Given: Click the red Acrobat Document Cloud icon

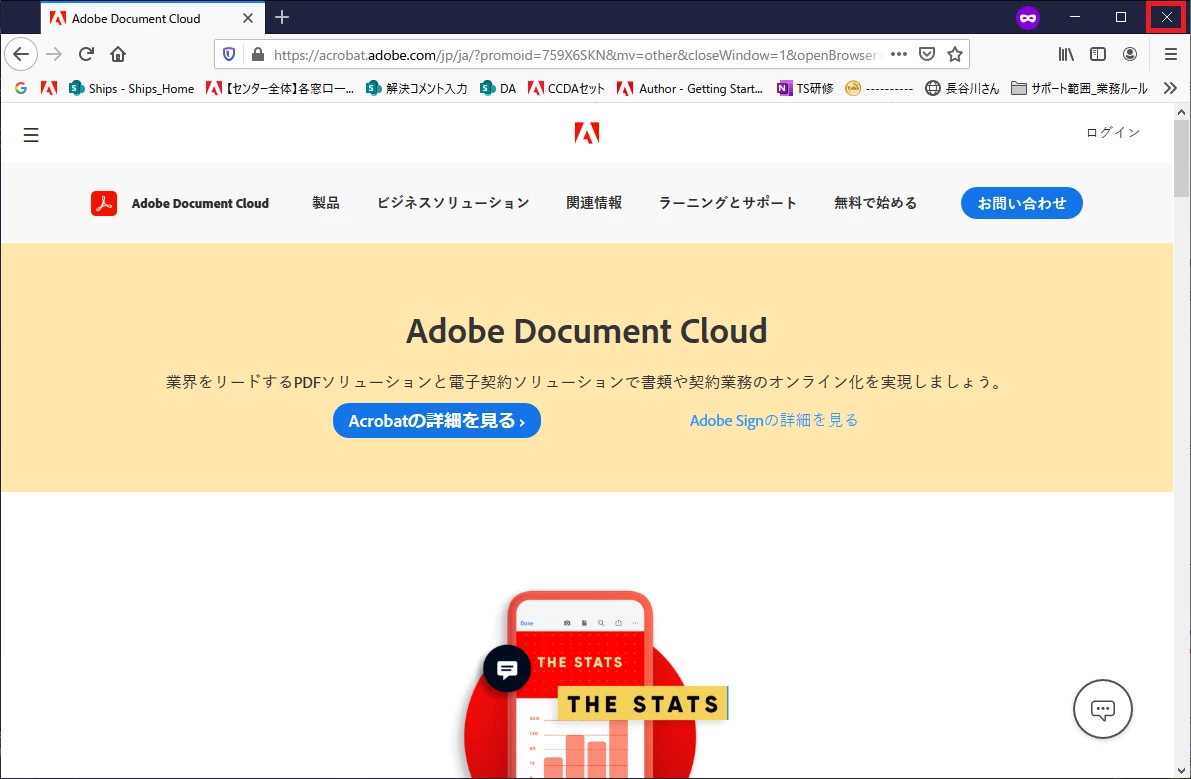Looking at the screenshot, I should coord(104,203).
